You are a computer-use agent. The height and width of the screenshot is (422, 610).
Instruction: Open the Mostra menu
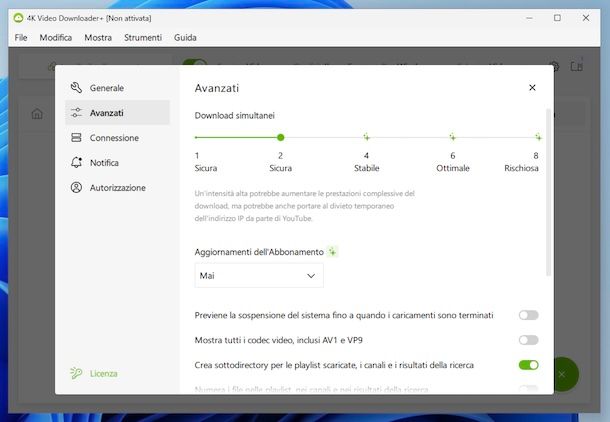click(98, 38)
